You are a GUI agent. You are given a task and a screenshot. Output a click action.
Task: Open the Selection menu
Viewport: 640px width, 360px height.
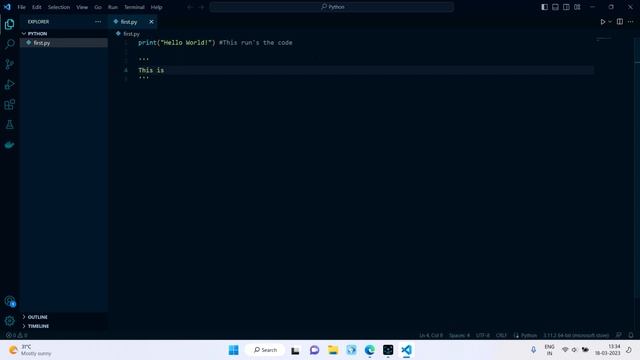(59, 7)
